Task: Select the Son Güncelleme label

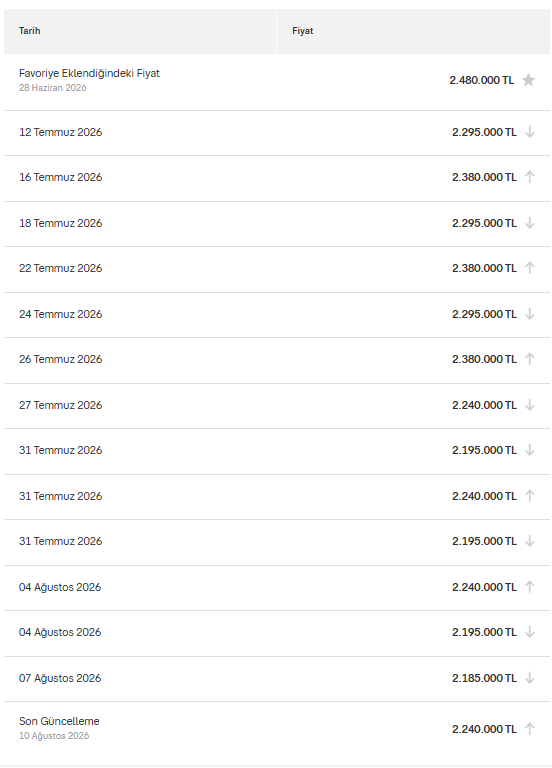Action: click(59, 721)
